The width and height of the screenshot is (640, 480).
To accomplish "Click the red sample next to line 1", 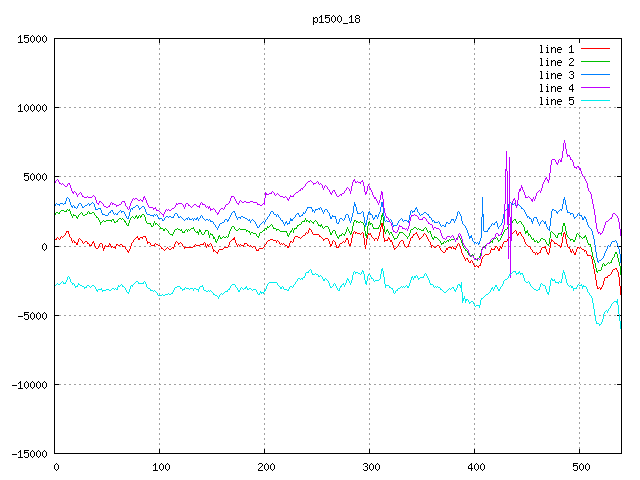I will (x=595, y=49).
